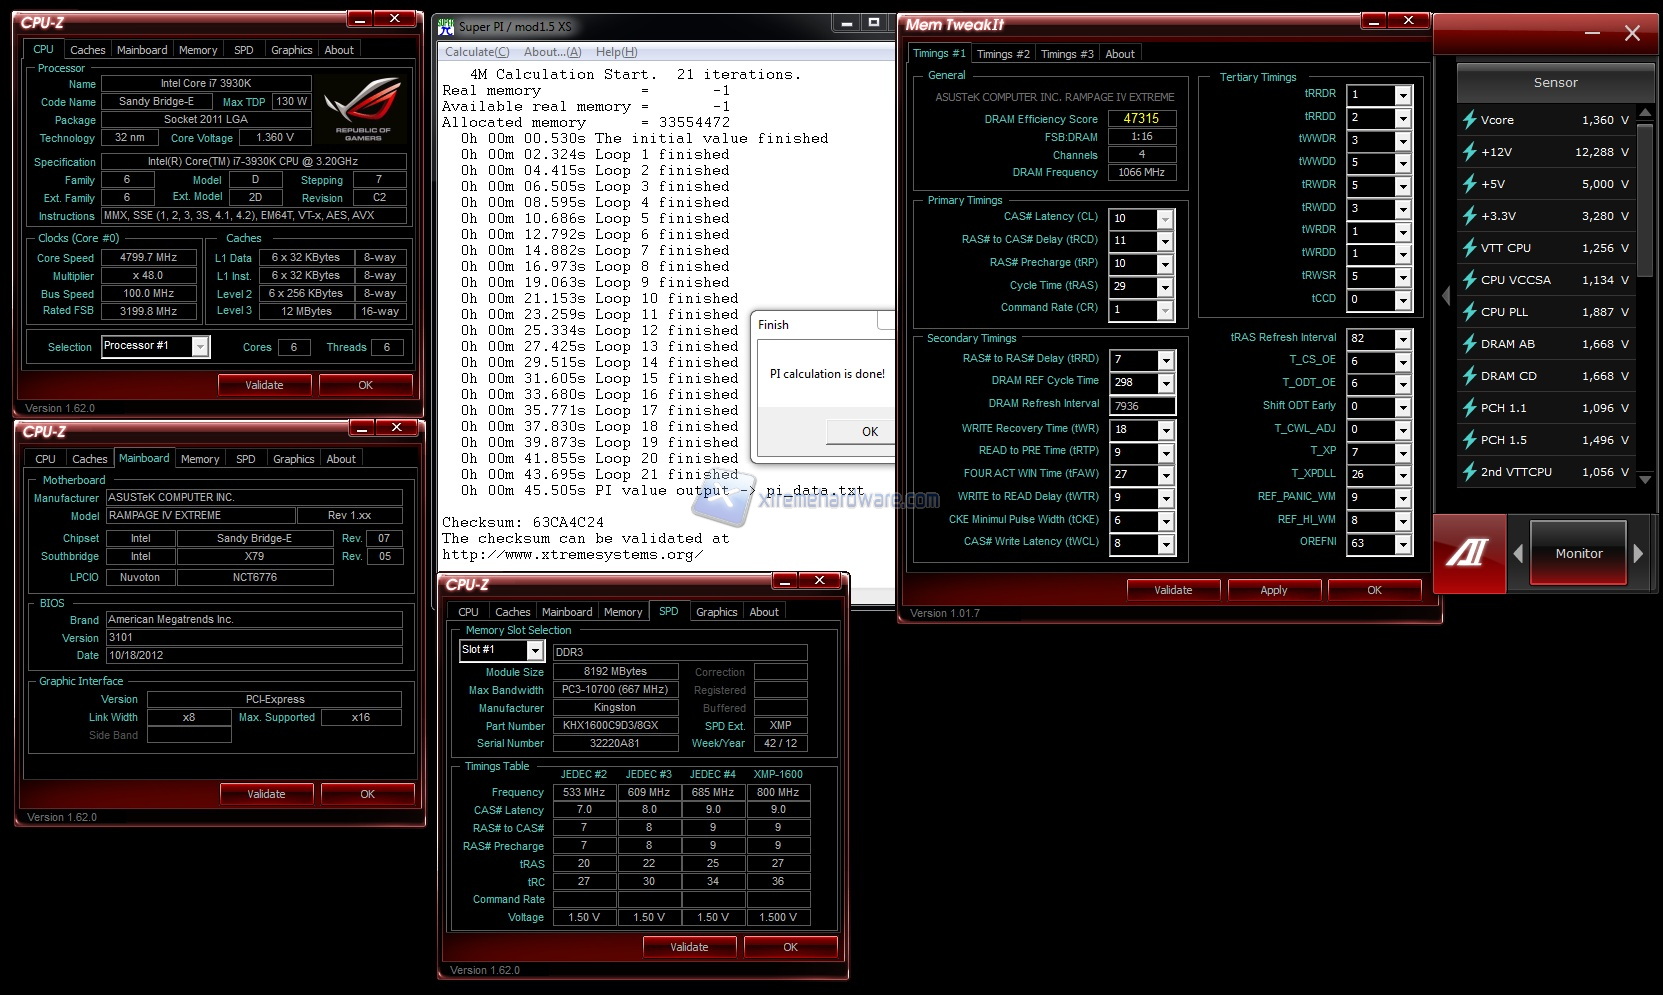1663x995 pixels.
Task: Collapse the Sensor panel with side arrow
Action: (1445, 296)
